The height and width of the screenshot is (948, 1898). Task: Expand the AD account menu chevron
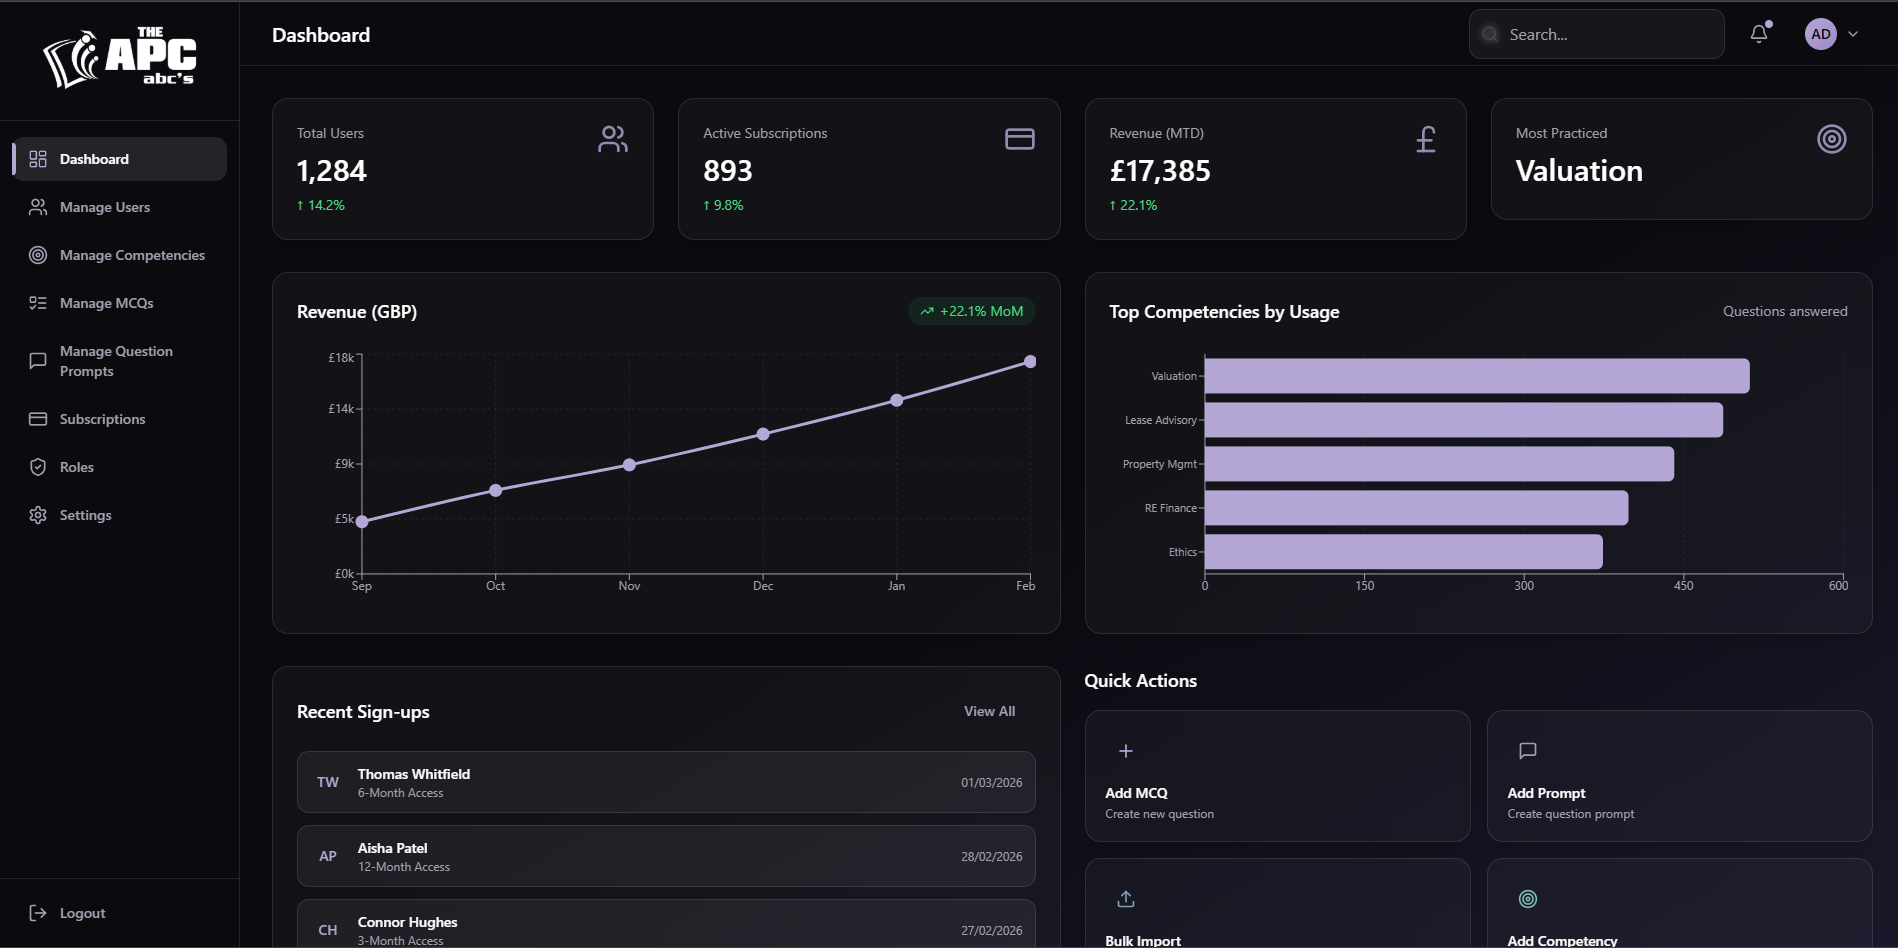click(1853, 34)
